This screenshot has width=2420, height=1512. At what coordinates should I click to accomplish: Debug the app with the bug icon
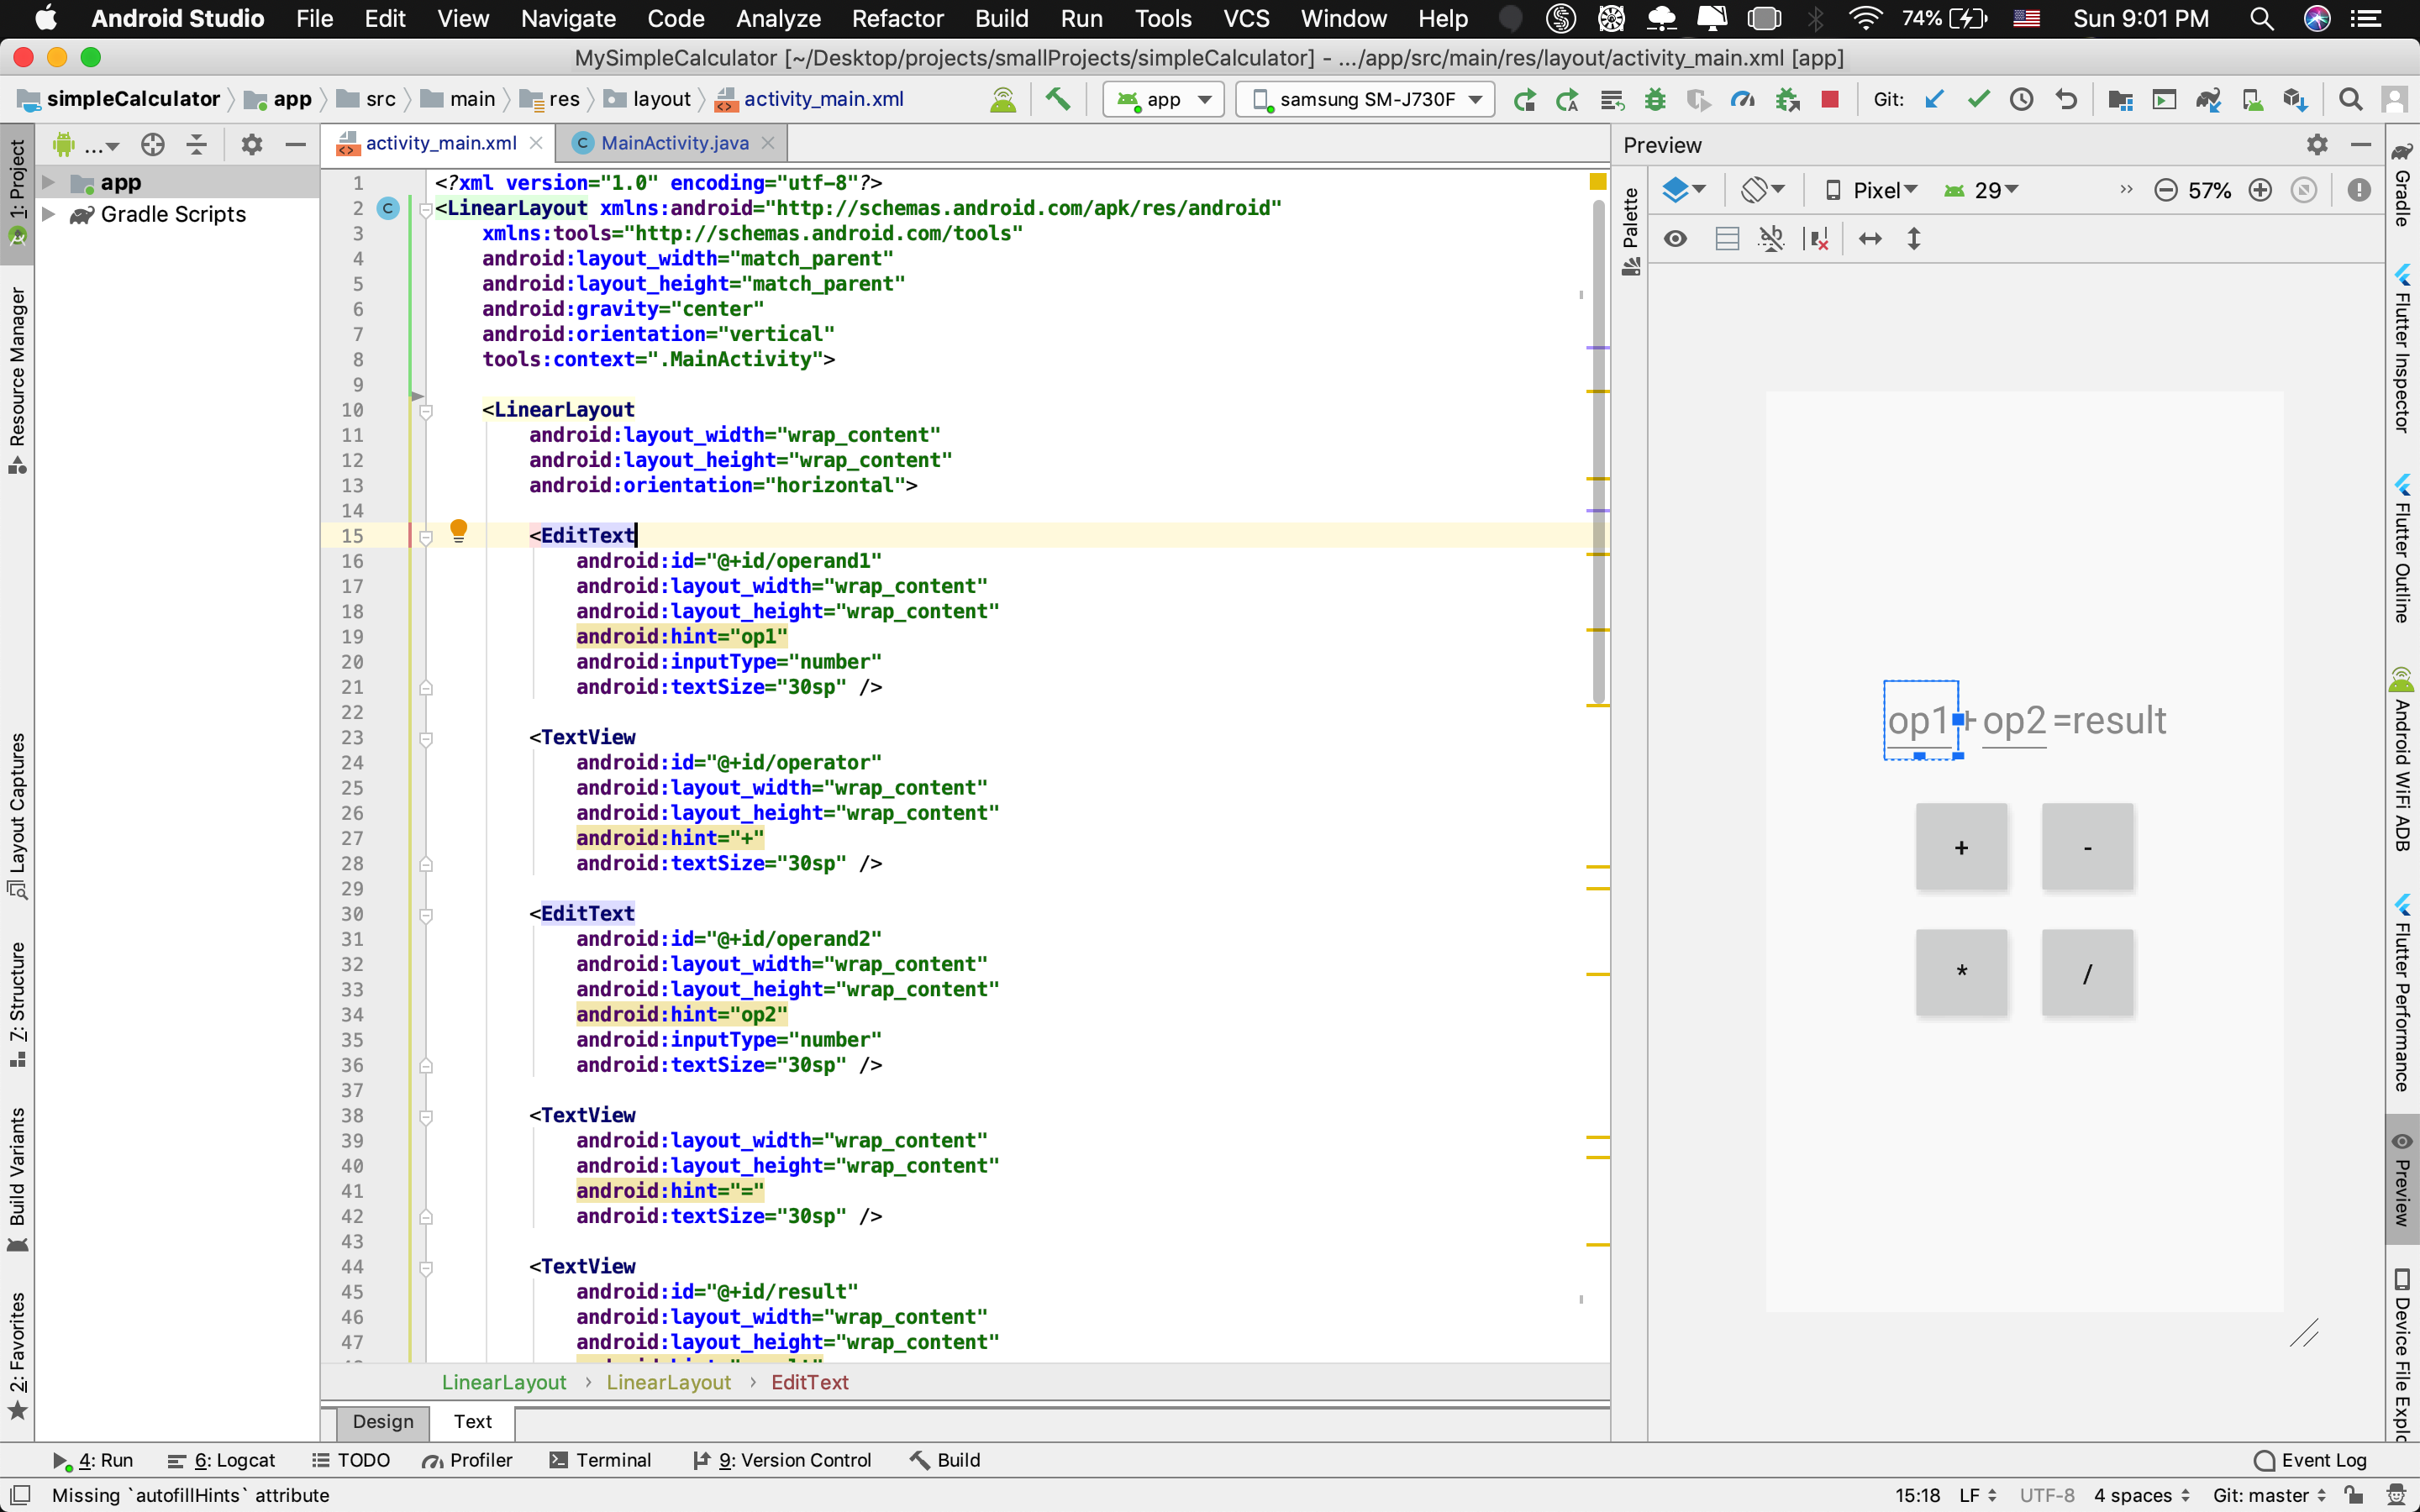coord(1655,100)
